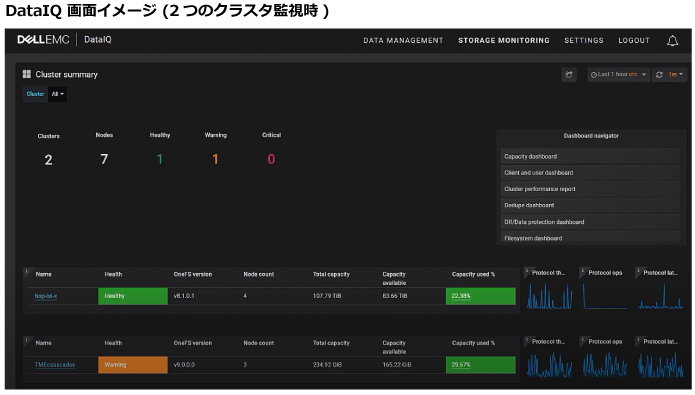Image resolution: width=695 pixels, height=395 pixels.
Task: Open the notifications bell icon
Action: 672,40
